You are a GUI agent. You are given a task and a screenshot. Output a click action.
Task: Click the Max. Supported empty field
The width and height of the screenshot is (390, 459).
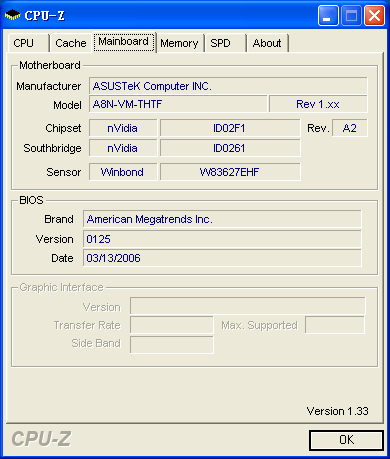[x=335, y=325]
